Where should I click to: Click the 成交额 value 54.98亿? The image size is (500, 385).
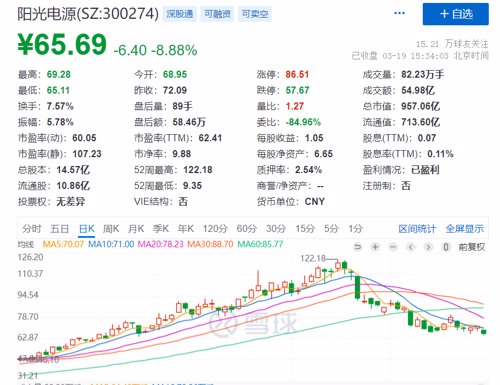tap(418, 90)
